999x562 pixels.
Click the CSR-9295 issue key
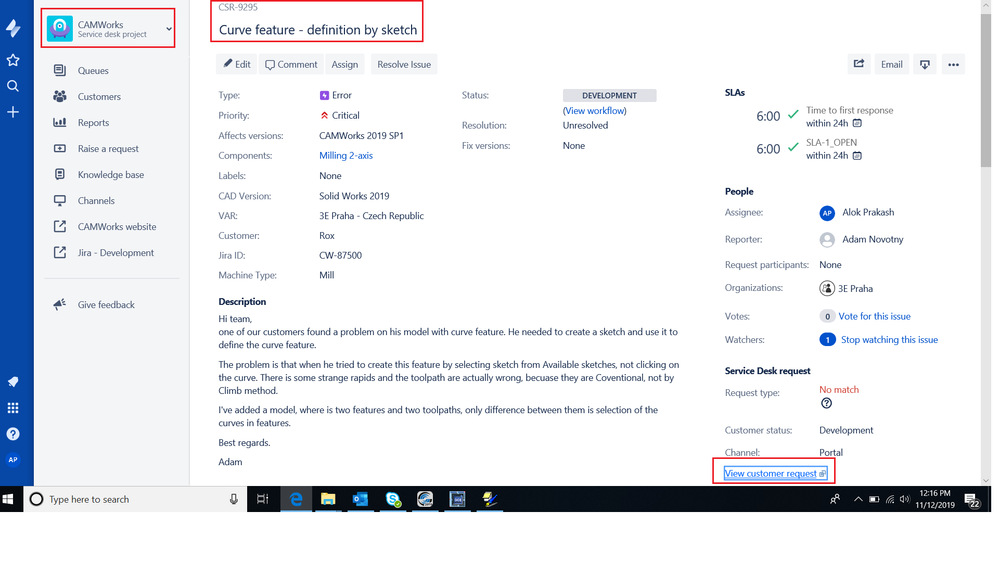click(238, 7)
